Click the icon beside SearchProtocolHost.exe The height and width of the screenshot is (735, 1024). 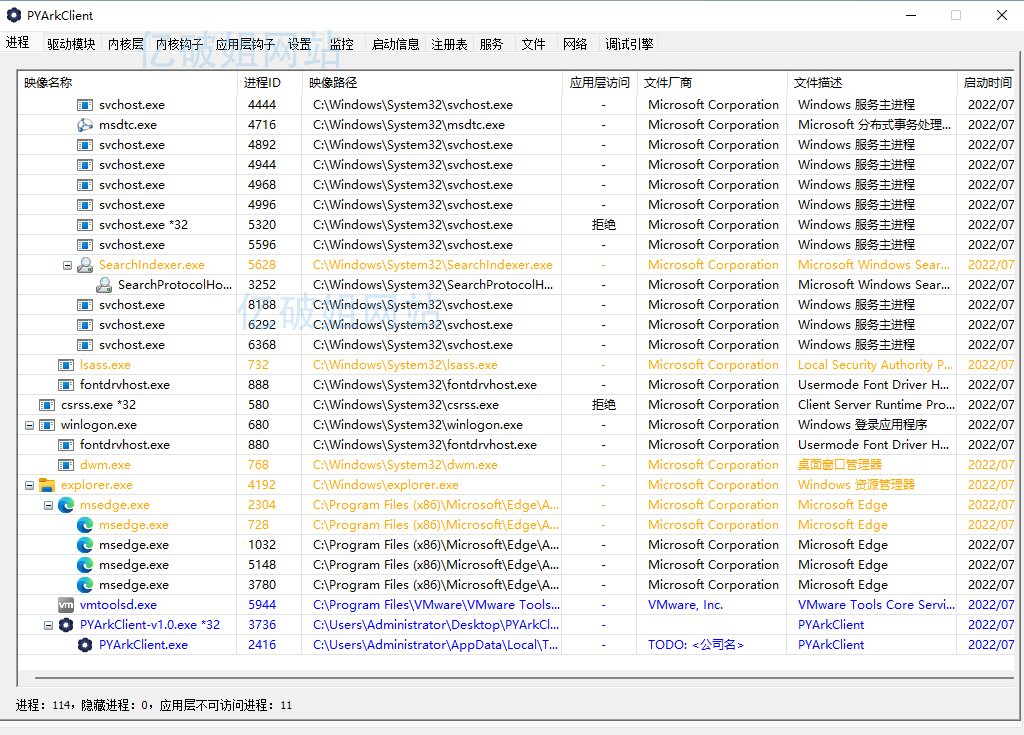[x=103, y=284]
